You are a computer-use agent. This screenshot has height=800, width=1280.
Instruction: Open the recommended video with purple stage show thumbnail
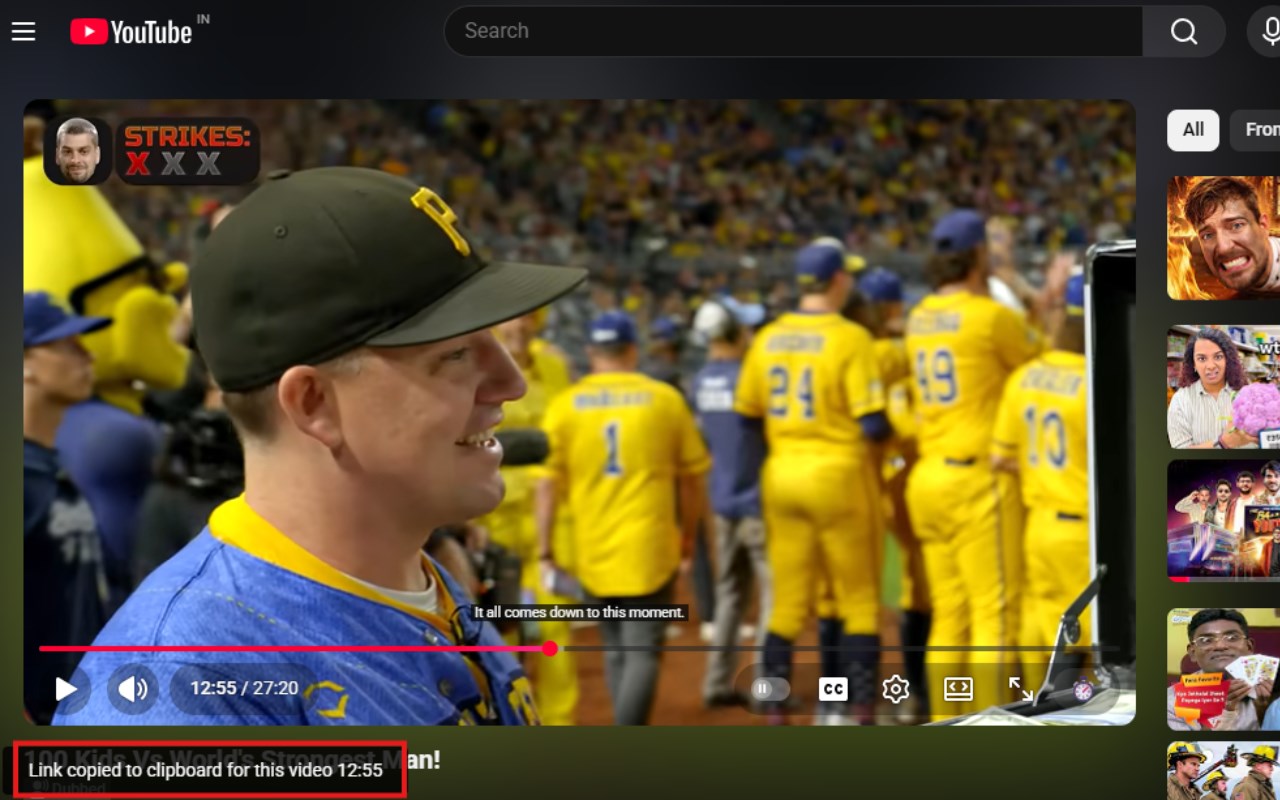tap(1224, 520)
